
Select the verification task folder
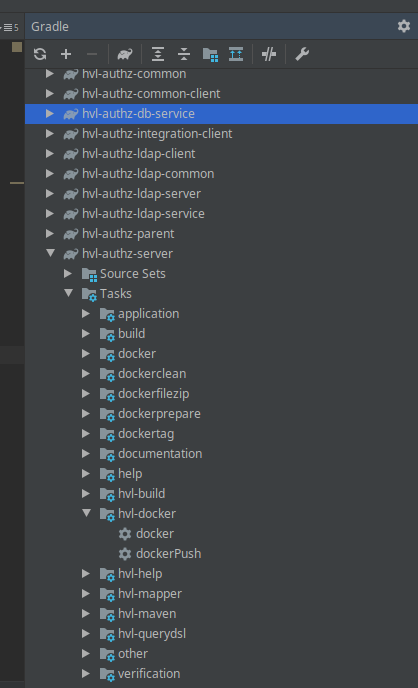pyautogui.click(x=149, y=674)
